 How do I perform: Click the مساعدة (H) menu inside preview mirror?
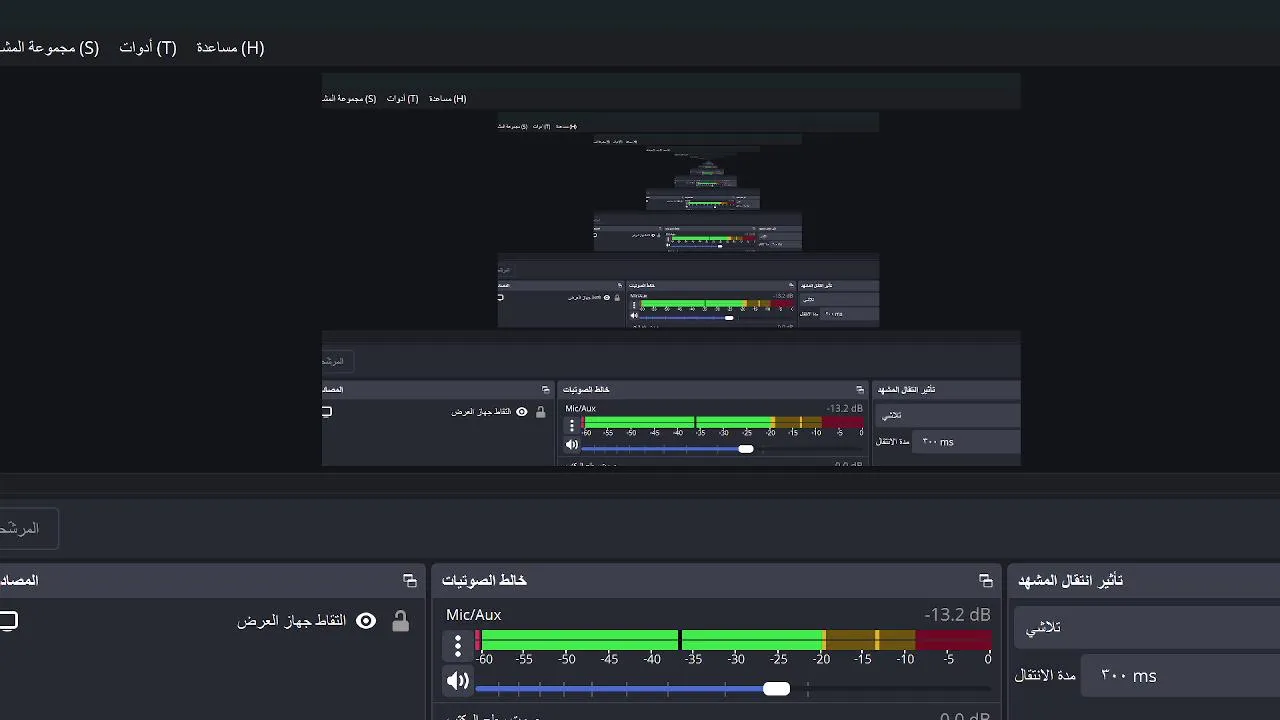[x=447, y=98]
